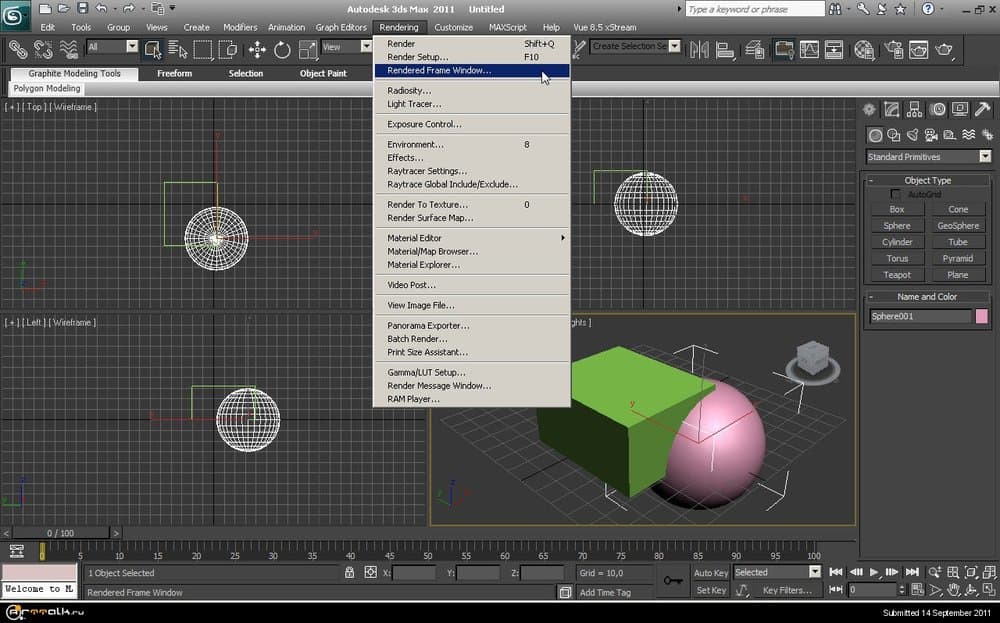The image size is (1000, 623).
Task: Activate the Select and Rotate tool
Action: pos(282,49)
